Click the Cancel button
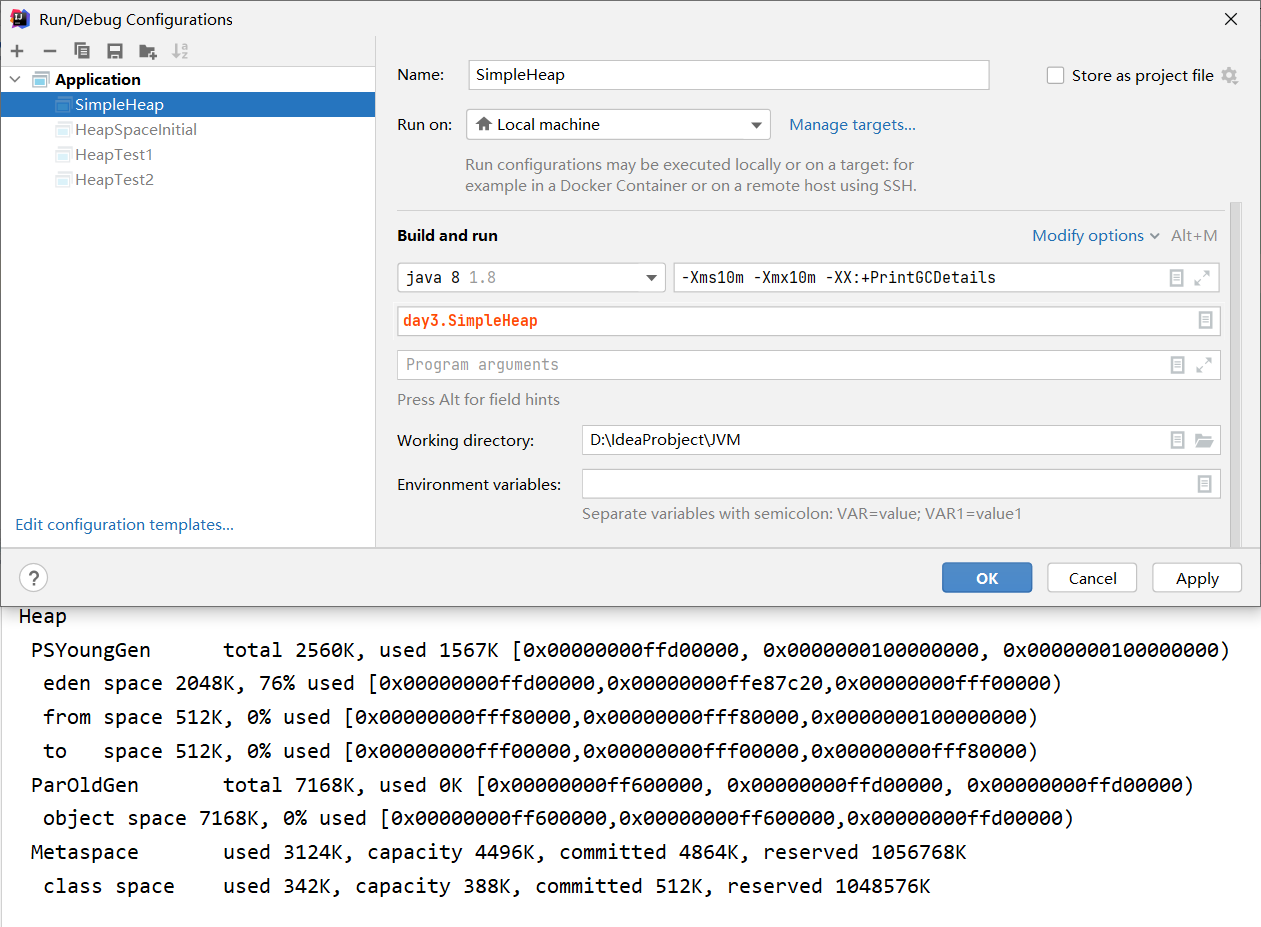1261x927 pixels. (1092, 578)
